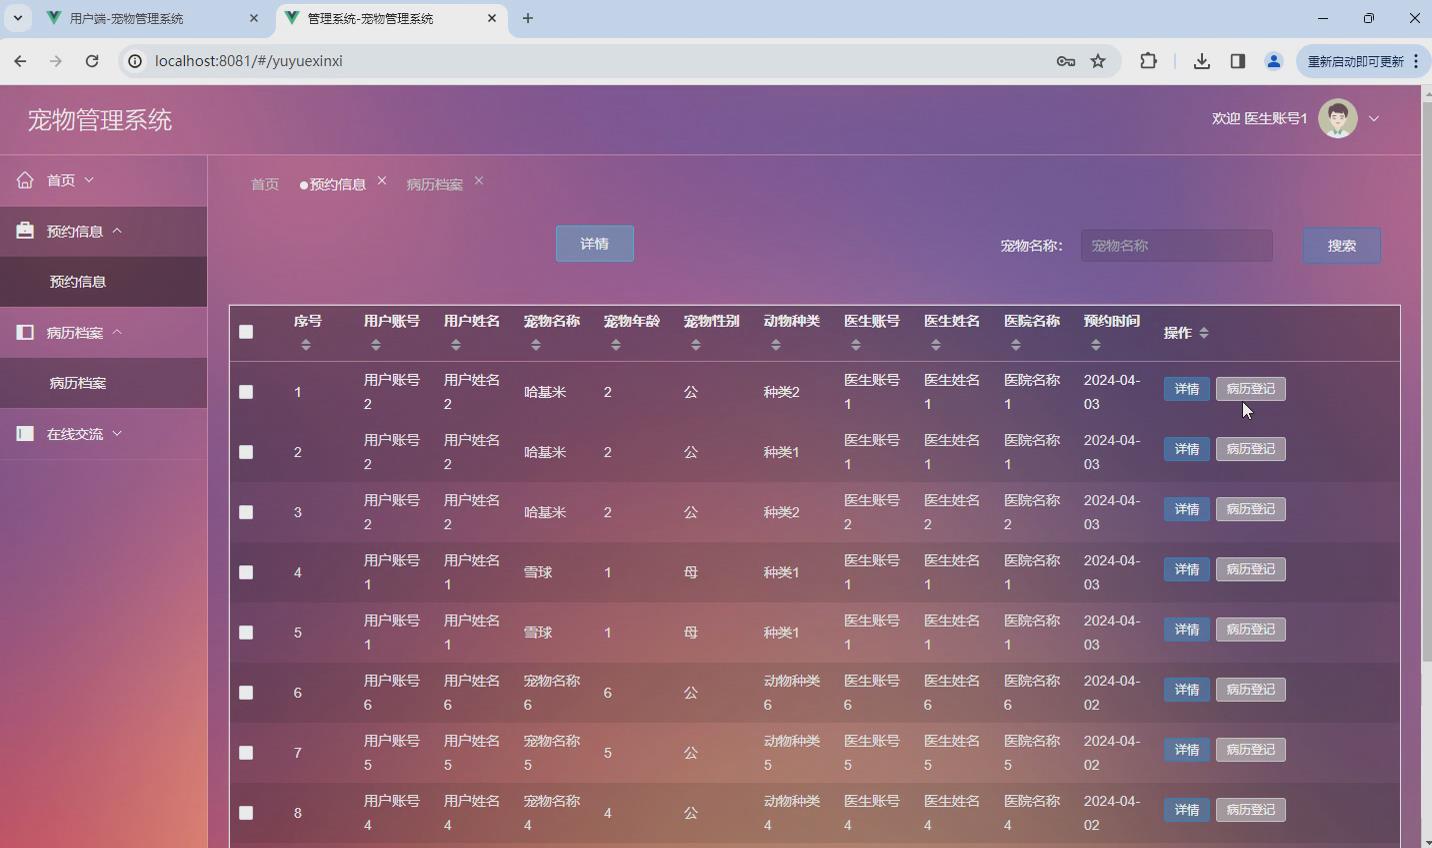Expand the 在线交流 sidebar menu
The image size is (1432, 848).
coord(117,433)
